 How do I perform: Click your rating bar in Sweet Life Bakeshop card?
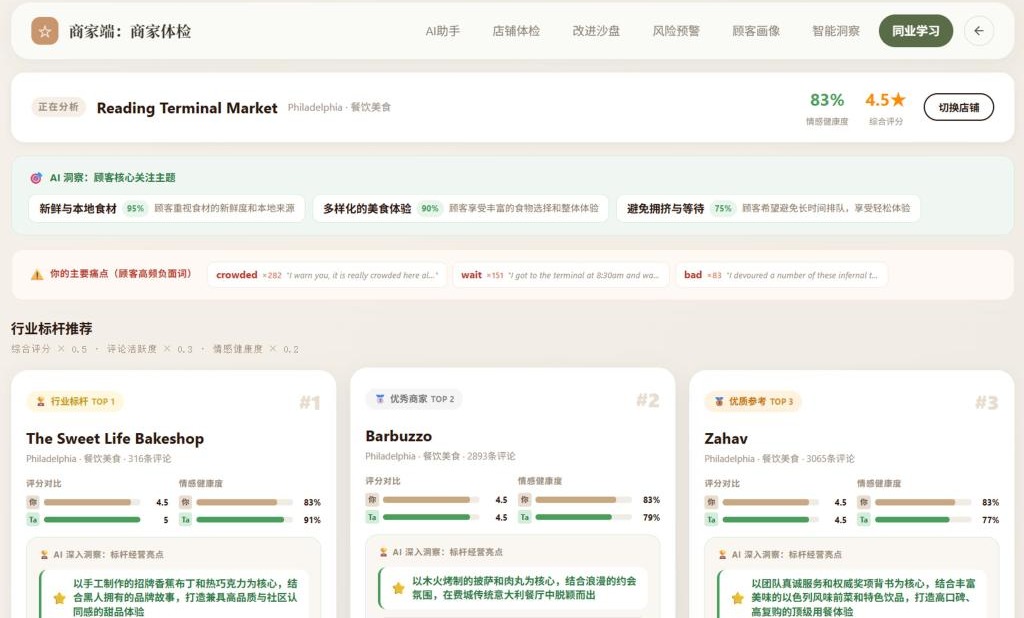92,502
